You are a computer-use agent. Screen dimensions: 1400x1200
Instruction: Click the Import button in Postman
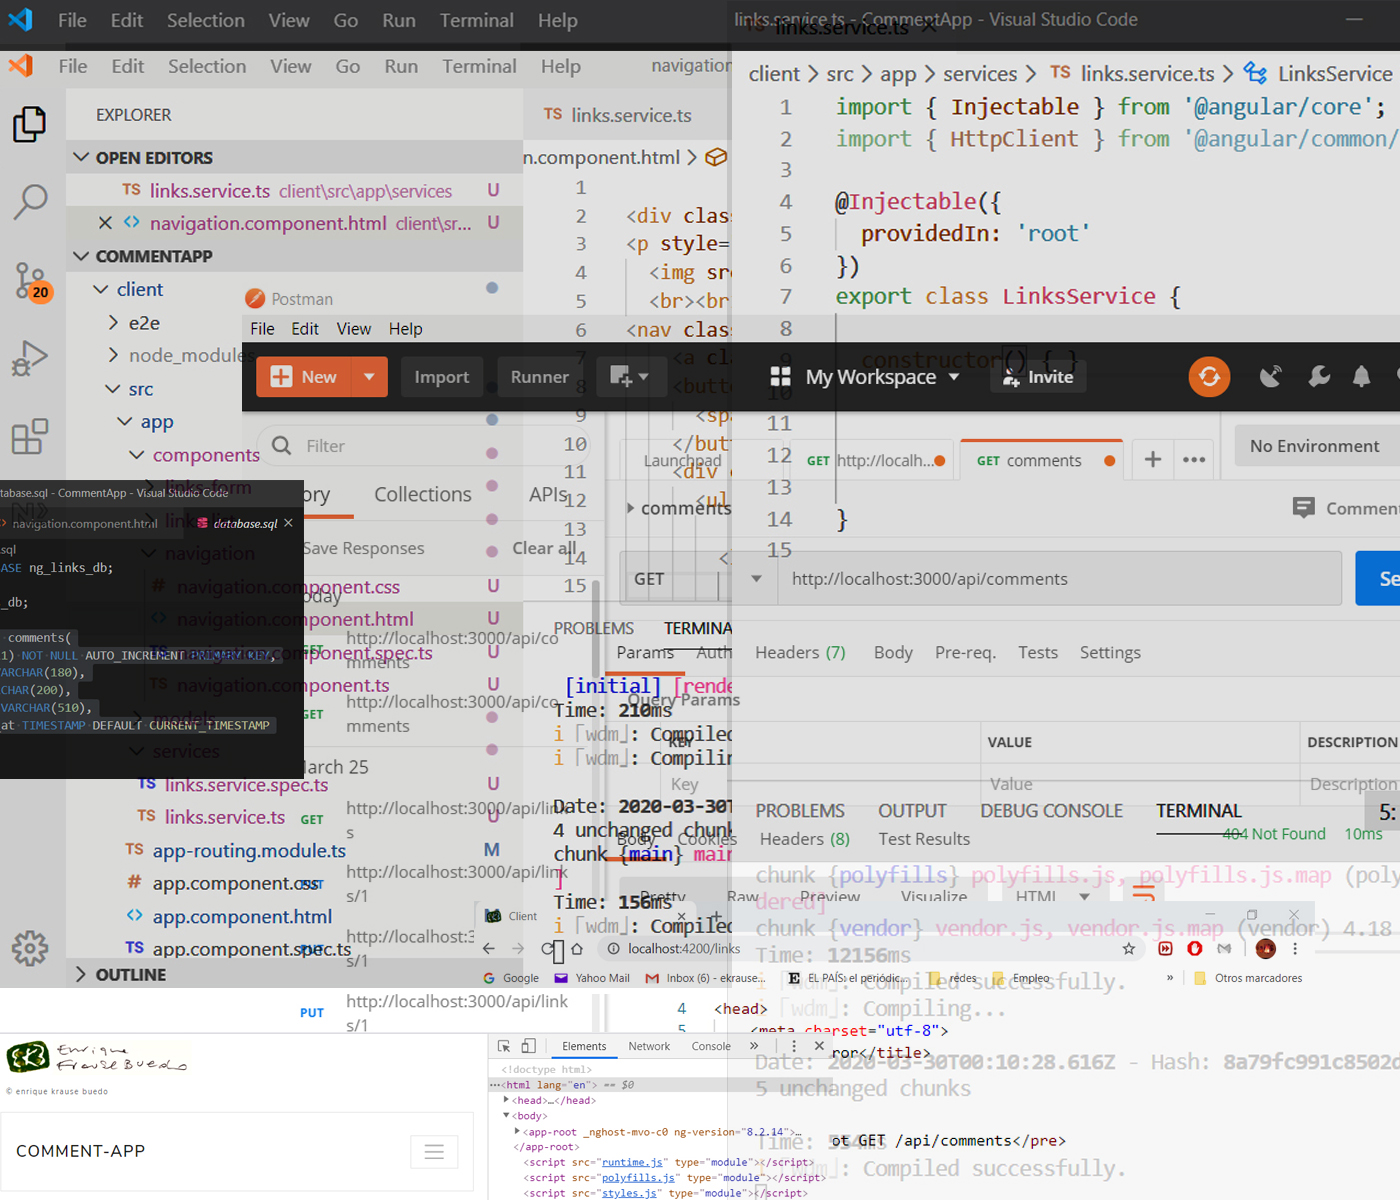(x=441, y=377)
